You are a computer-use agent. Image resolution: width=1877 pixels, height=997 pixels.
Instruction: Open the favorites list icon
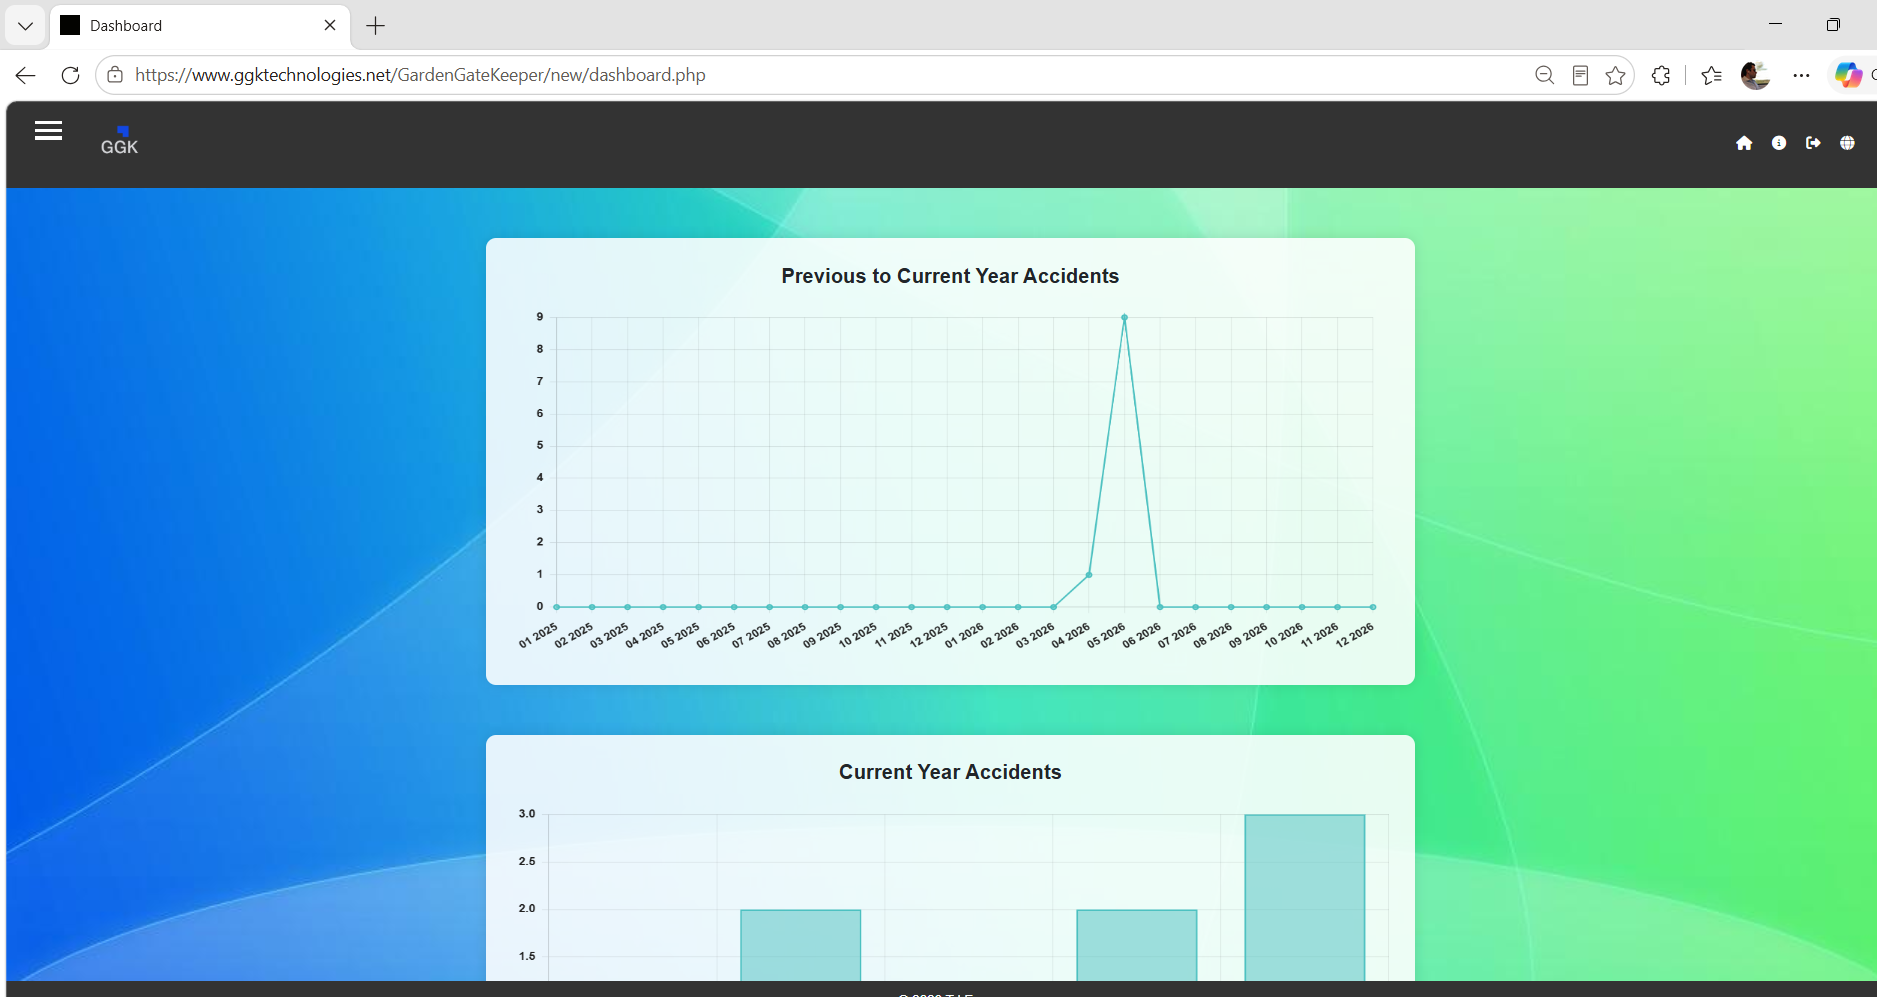[x=1711, y=75]
